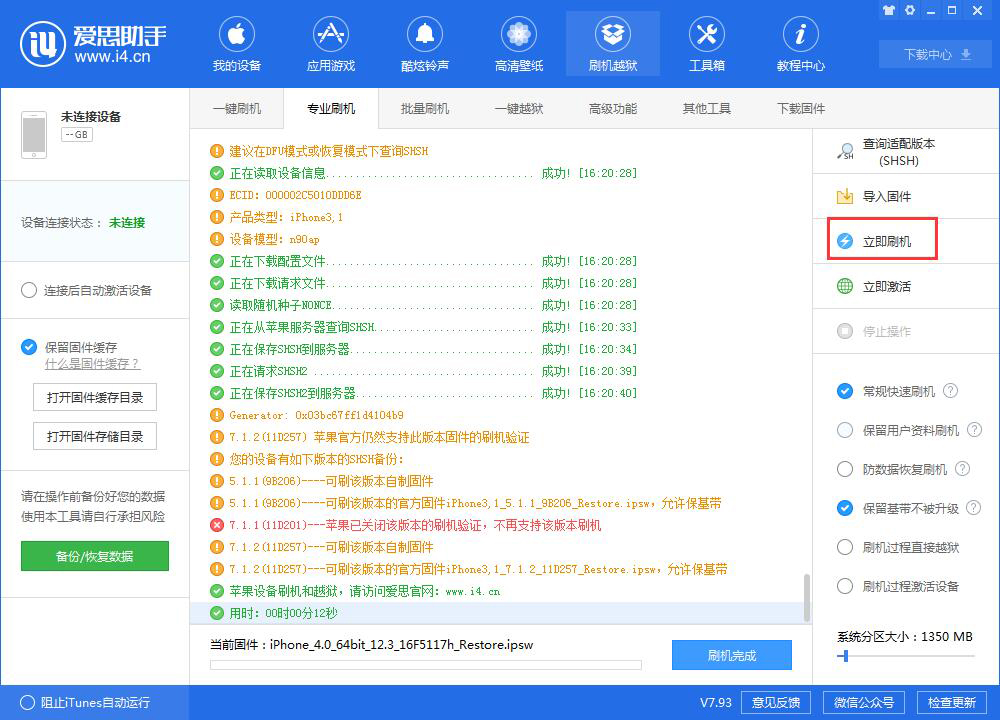Switch to 其他工具 tab
The image size is (1000, 720).
click(707, 108)
